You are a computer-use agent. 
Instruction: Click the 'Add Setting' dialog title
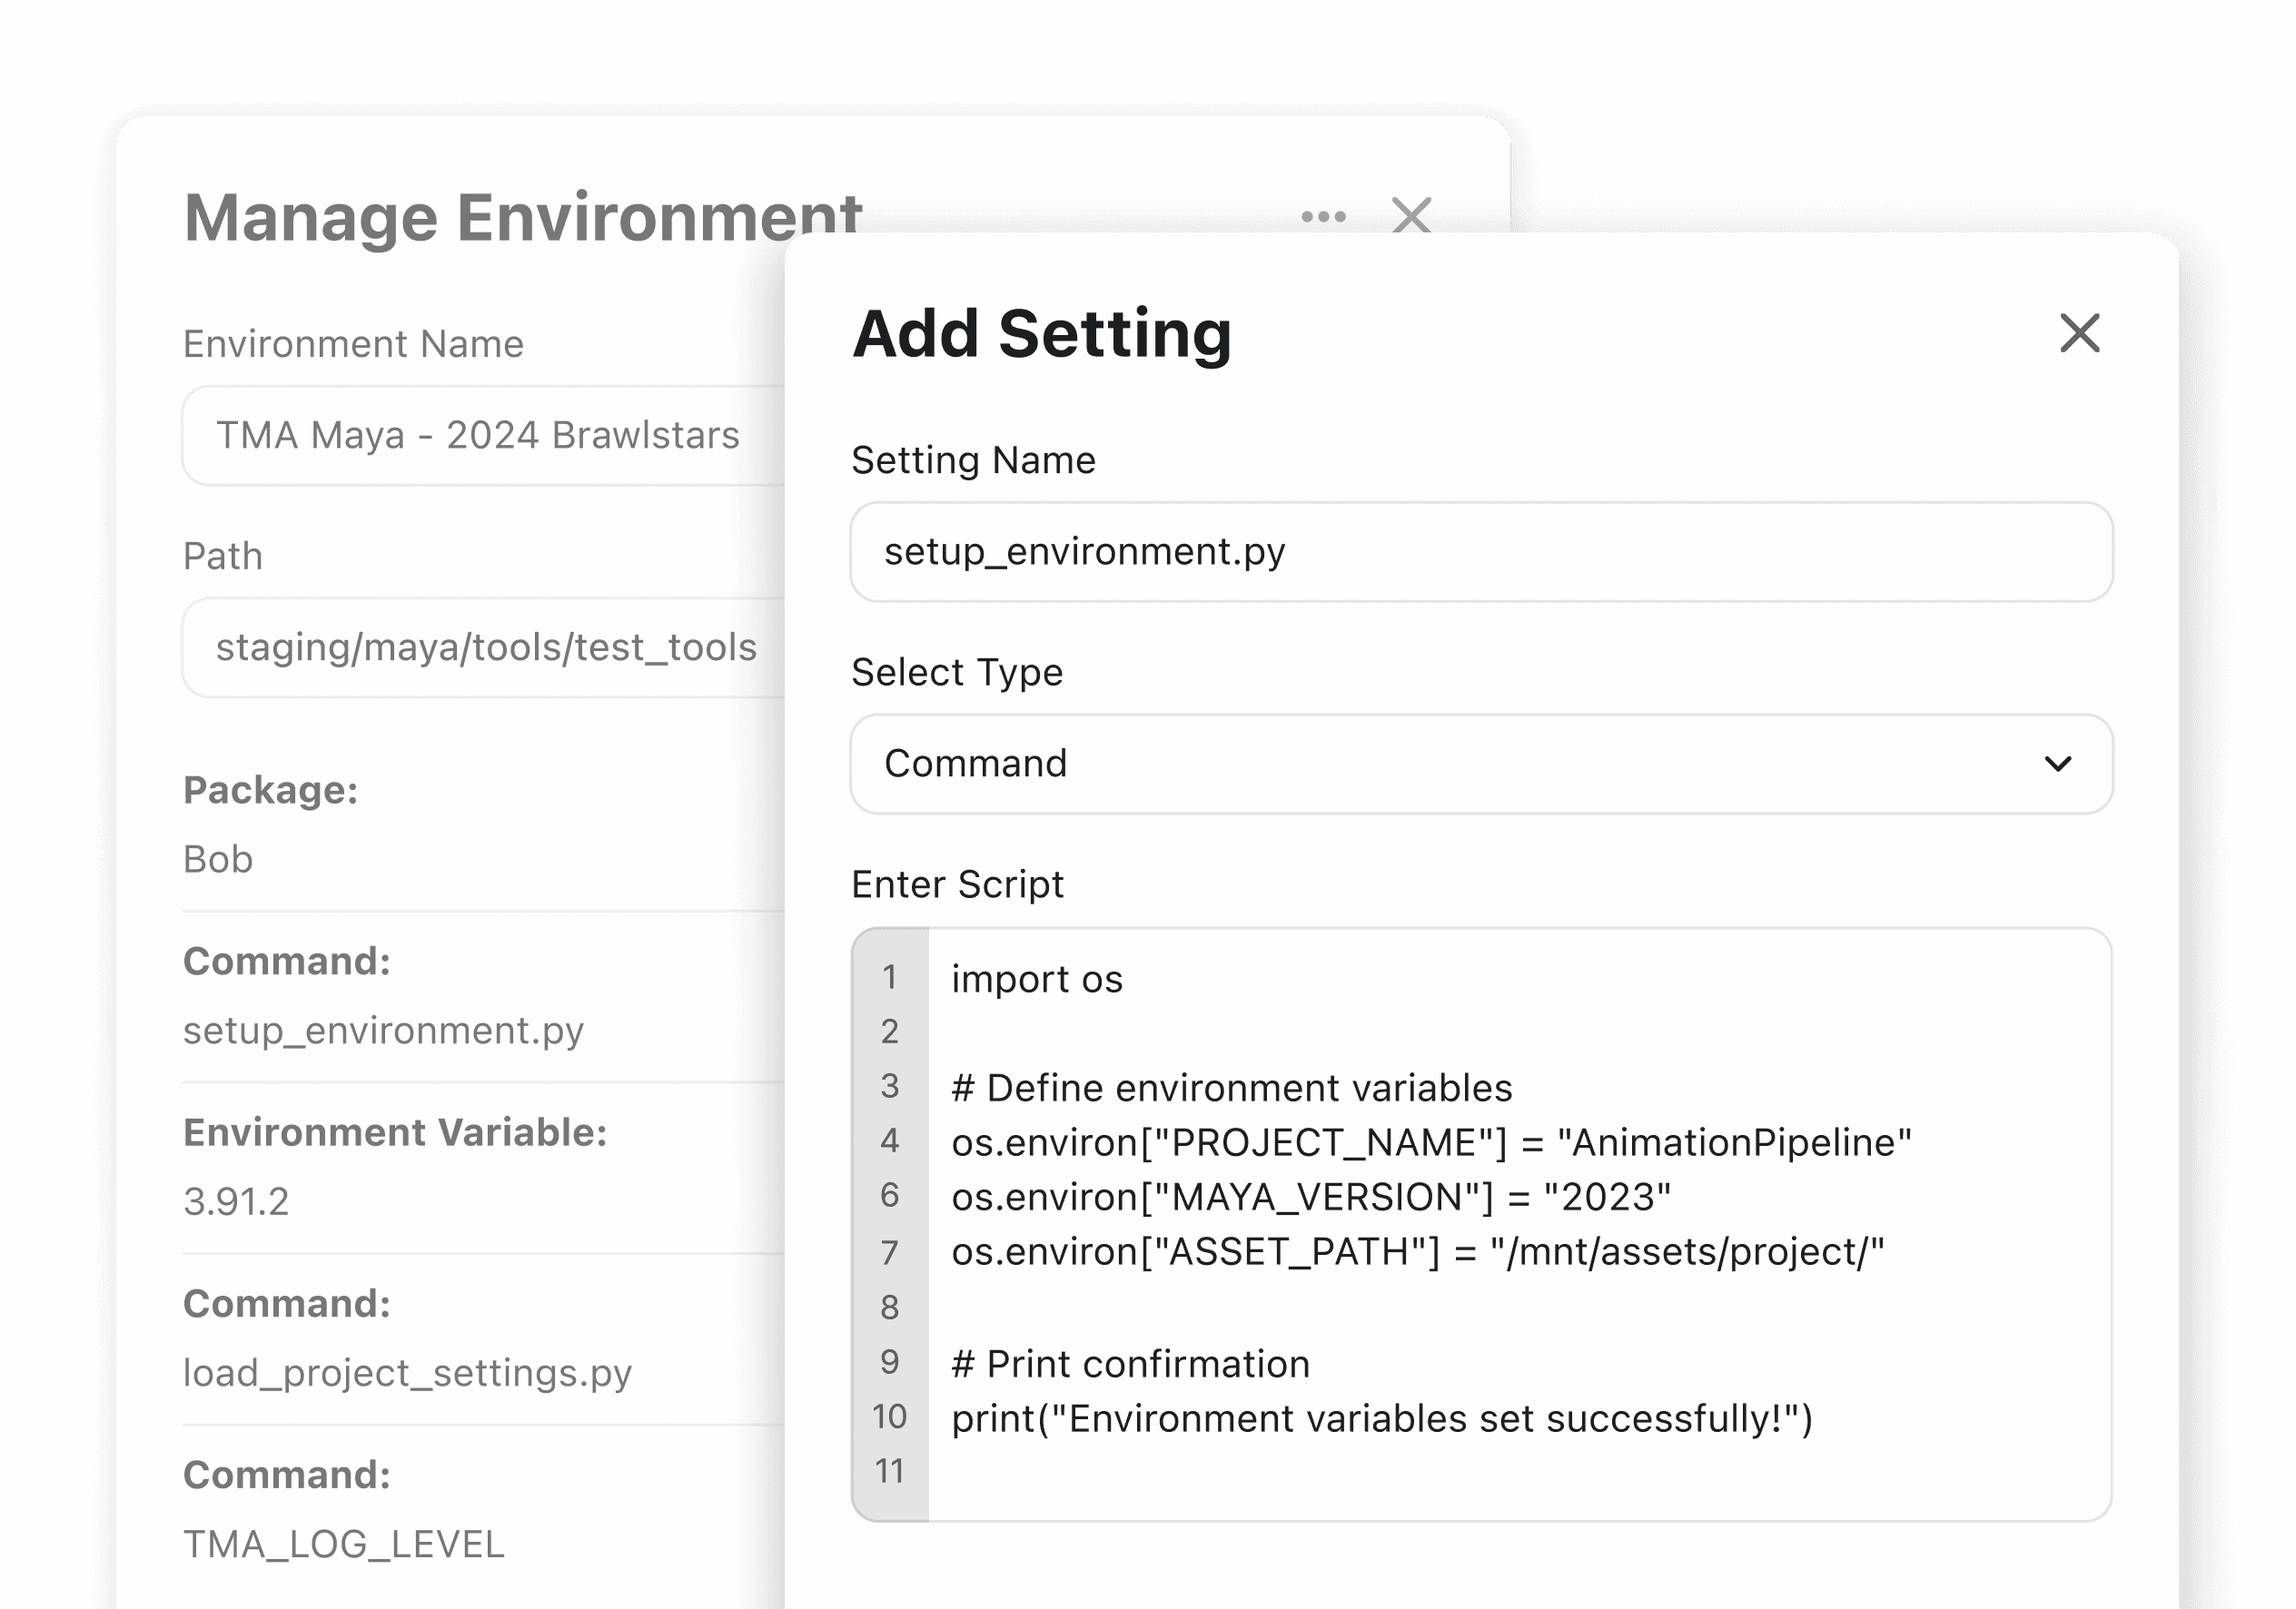(1042, 335)
